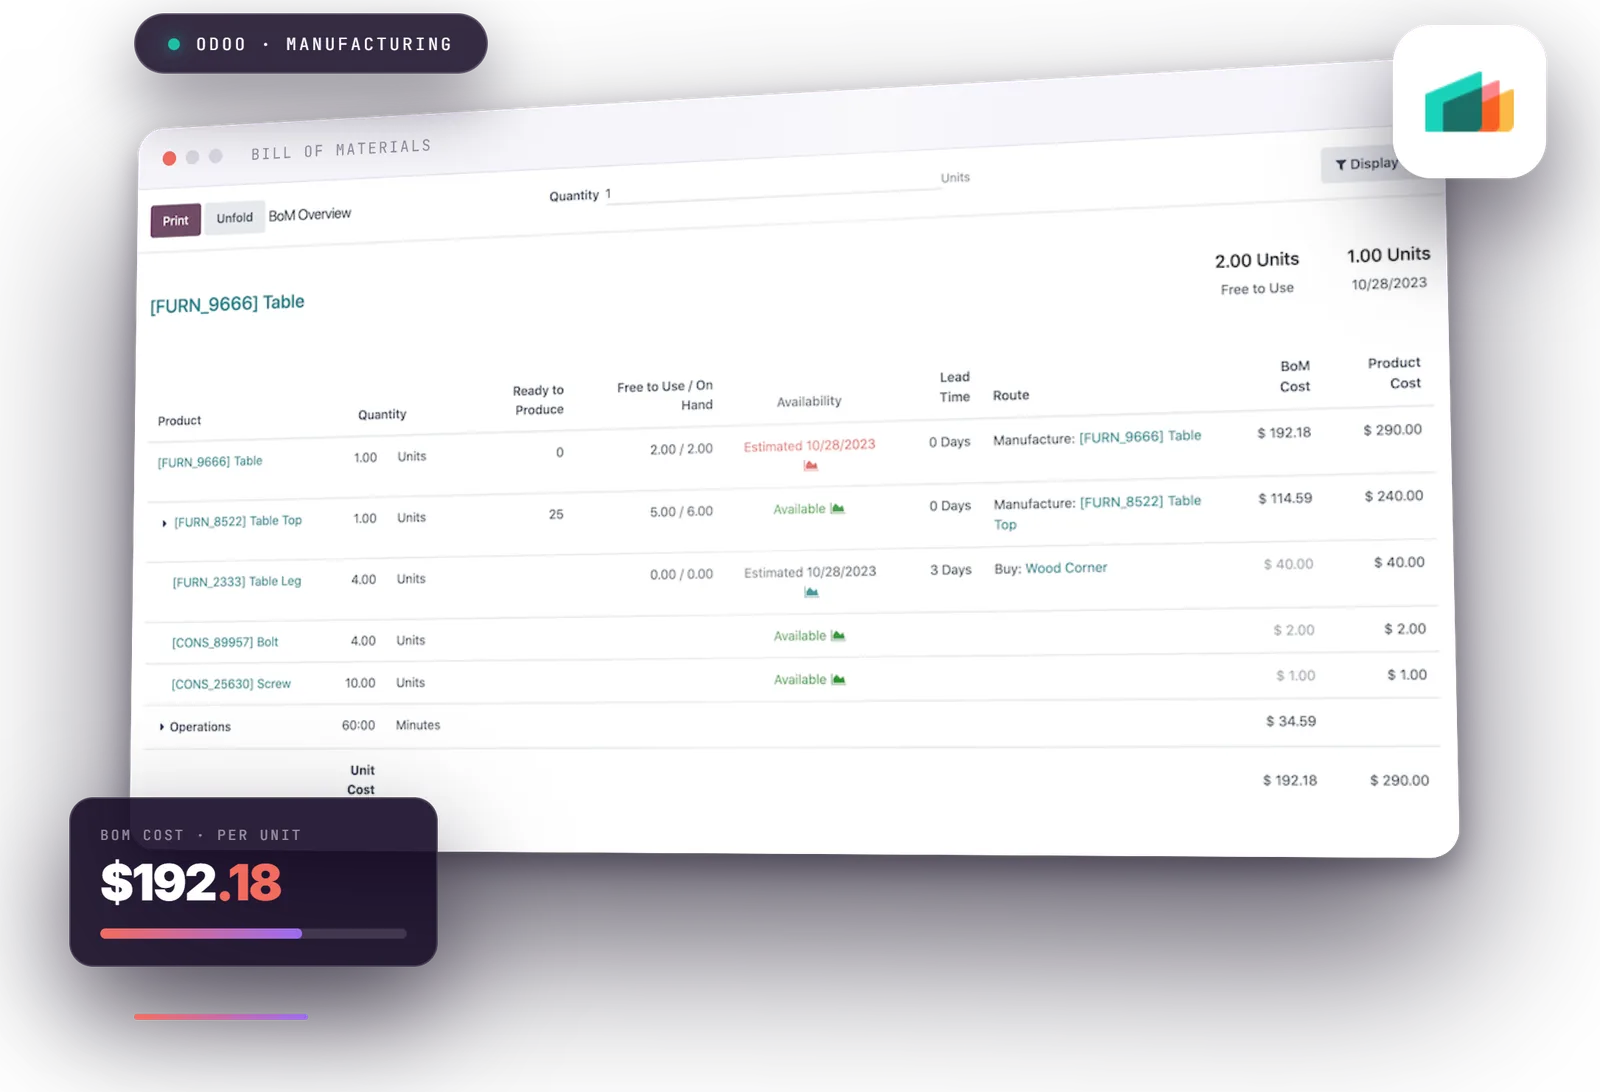1600x1092 pixels.
Task: Click the 2.00 Units Free to Use summary
Action: tap(1257, 273)
